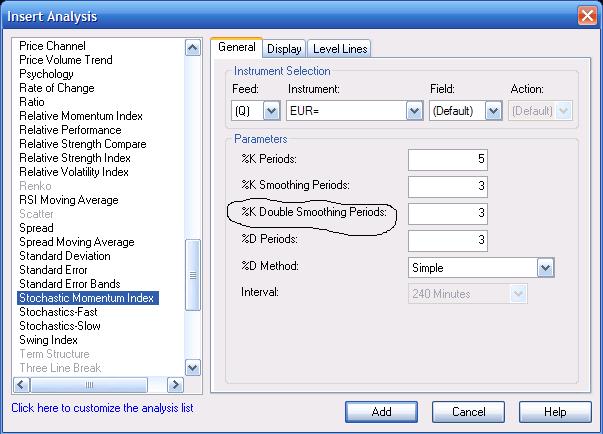
Task: Click the vertical scrollbar thumb
Action: pos(193,275)
